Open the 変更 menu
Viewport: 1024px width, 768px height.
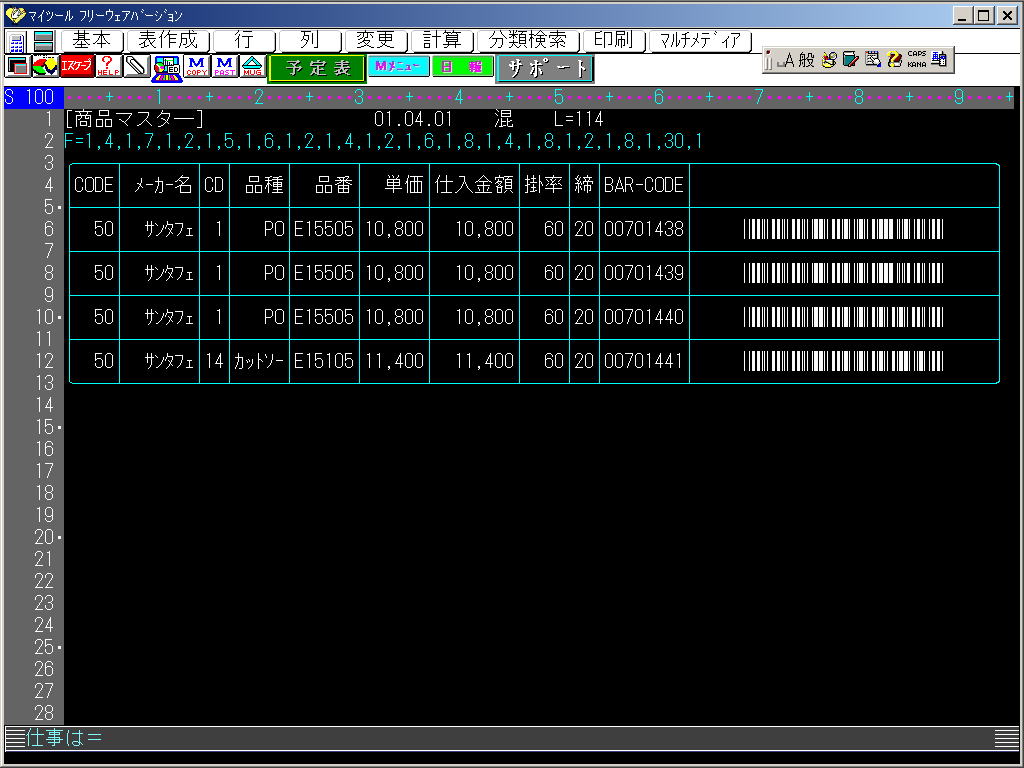376,41
